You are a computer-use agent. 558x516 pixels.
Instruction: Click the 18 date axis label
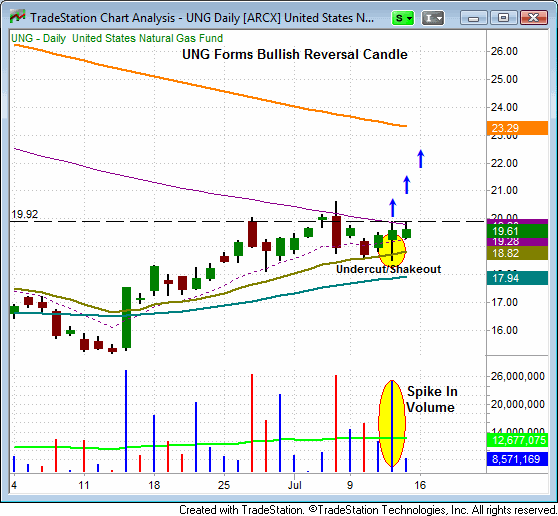154,485
